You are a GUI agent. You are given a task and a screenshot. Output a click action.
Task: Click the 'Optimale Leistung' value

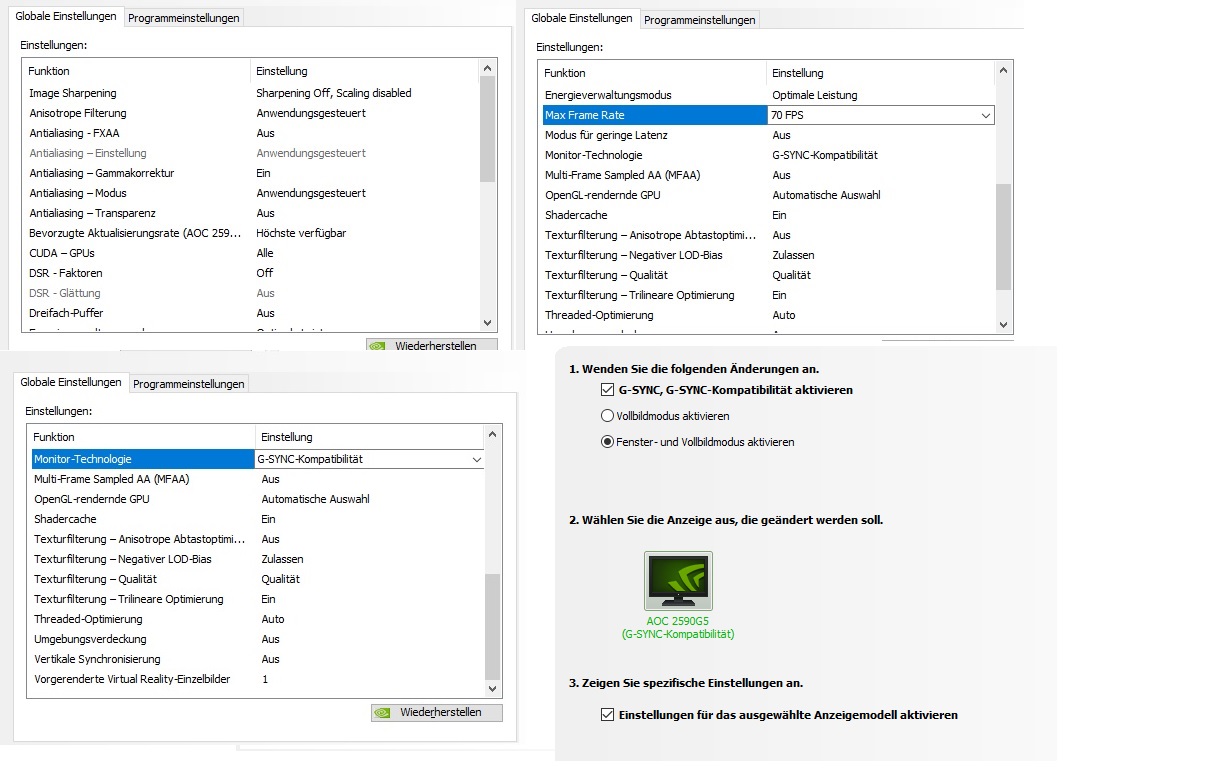tap(815, 95)
